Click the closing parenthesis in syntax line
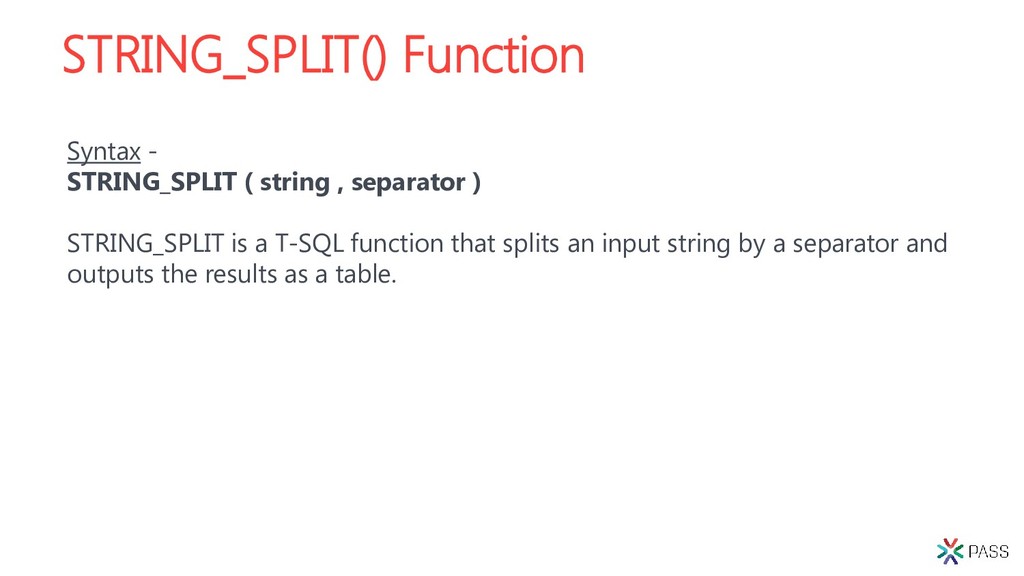The width and height of the screenshot is (1024, 576). (476, 183)
